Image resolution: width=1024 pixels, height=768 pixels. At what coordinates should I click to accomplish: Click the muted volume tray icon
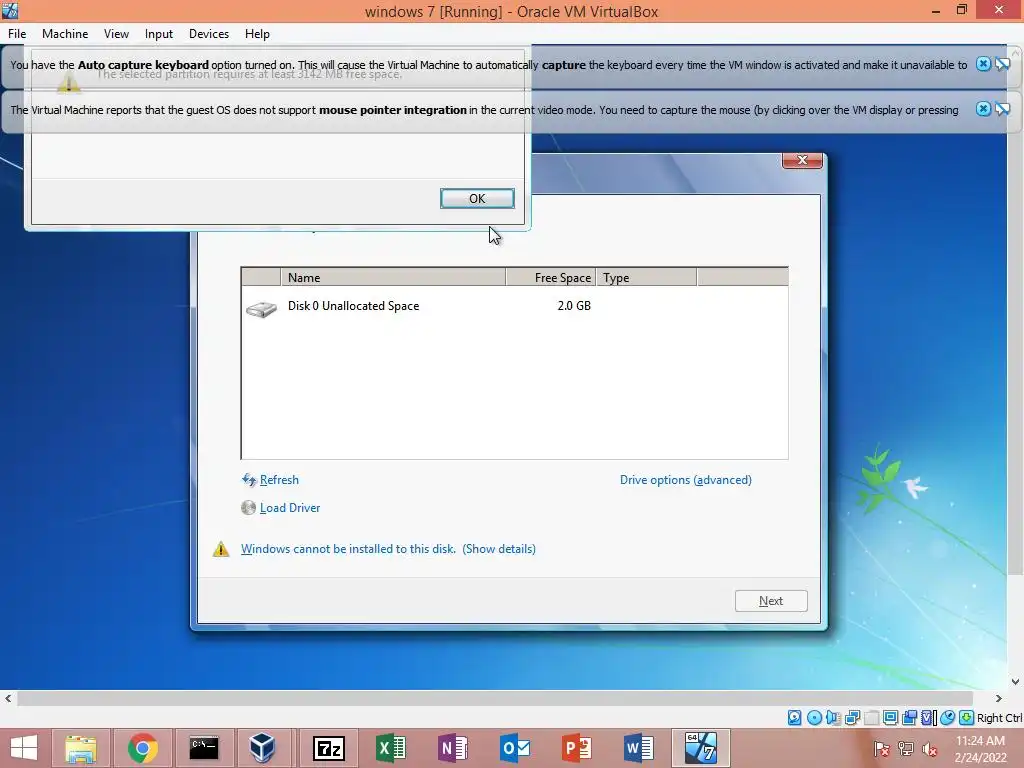929,748
